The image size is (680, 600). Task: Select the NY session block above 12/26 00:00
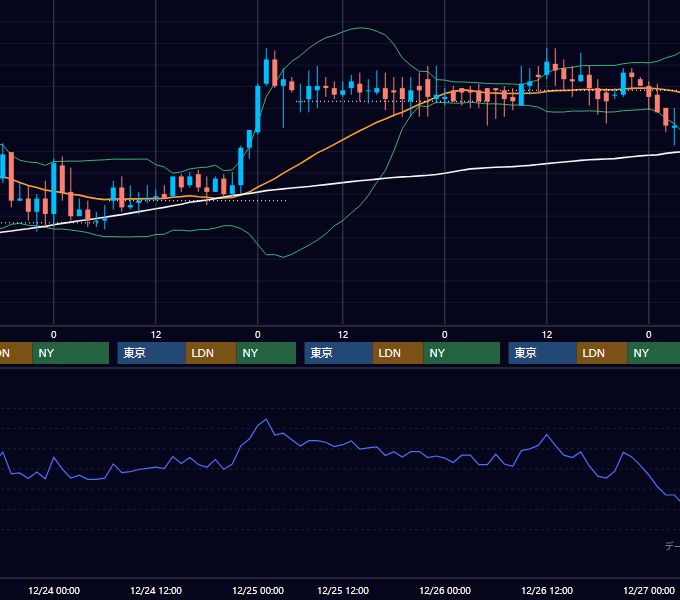[x=461, y=353]
